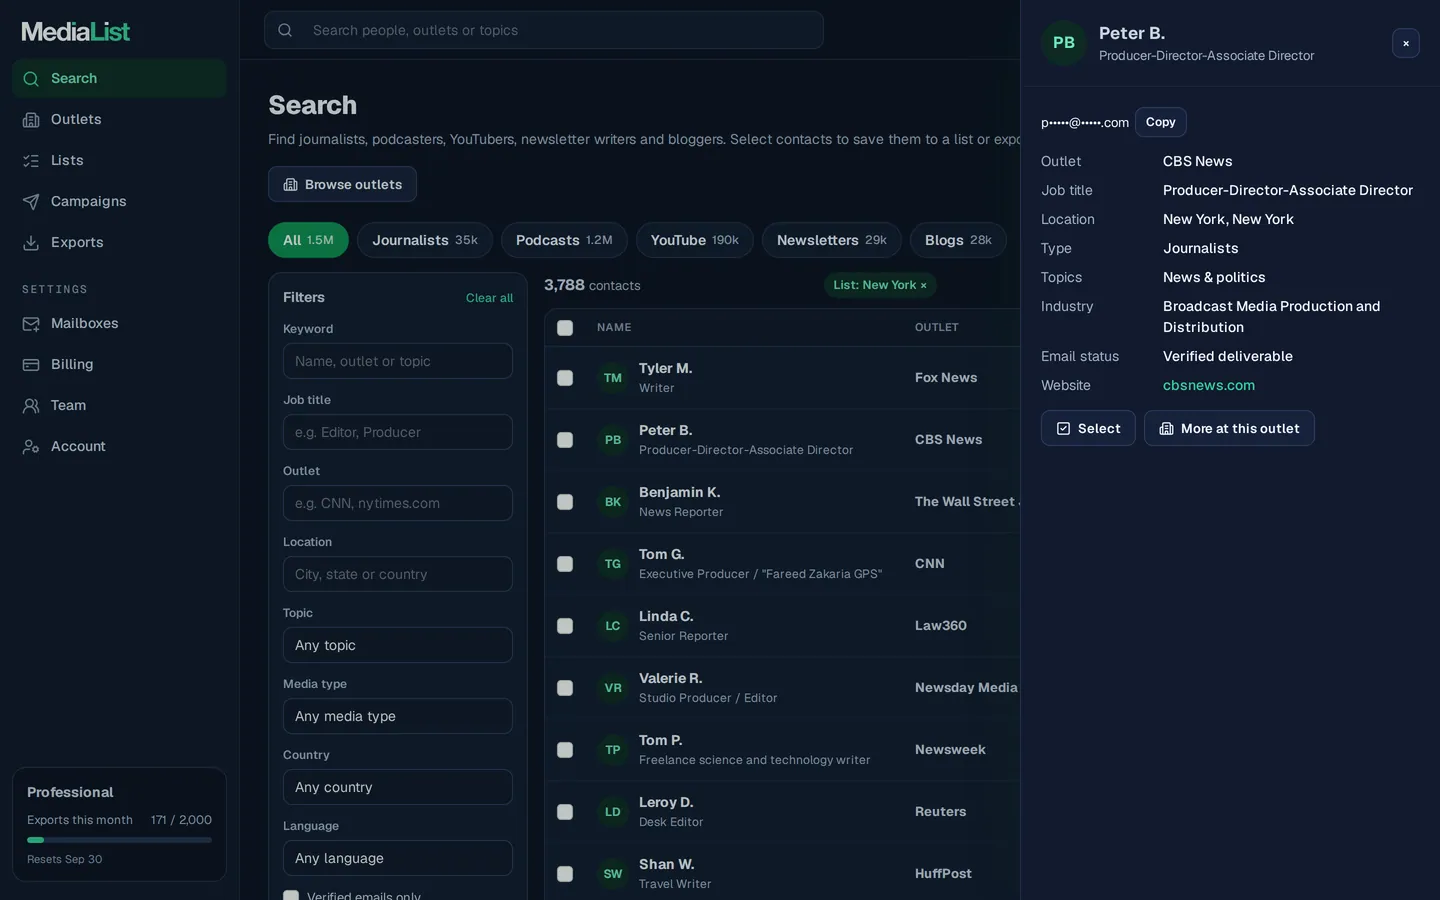Click the Browse outlets button
The height and width of the screenshot is (900, 1440).
tap(342, 184)
